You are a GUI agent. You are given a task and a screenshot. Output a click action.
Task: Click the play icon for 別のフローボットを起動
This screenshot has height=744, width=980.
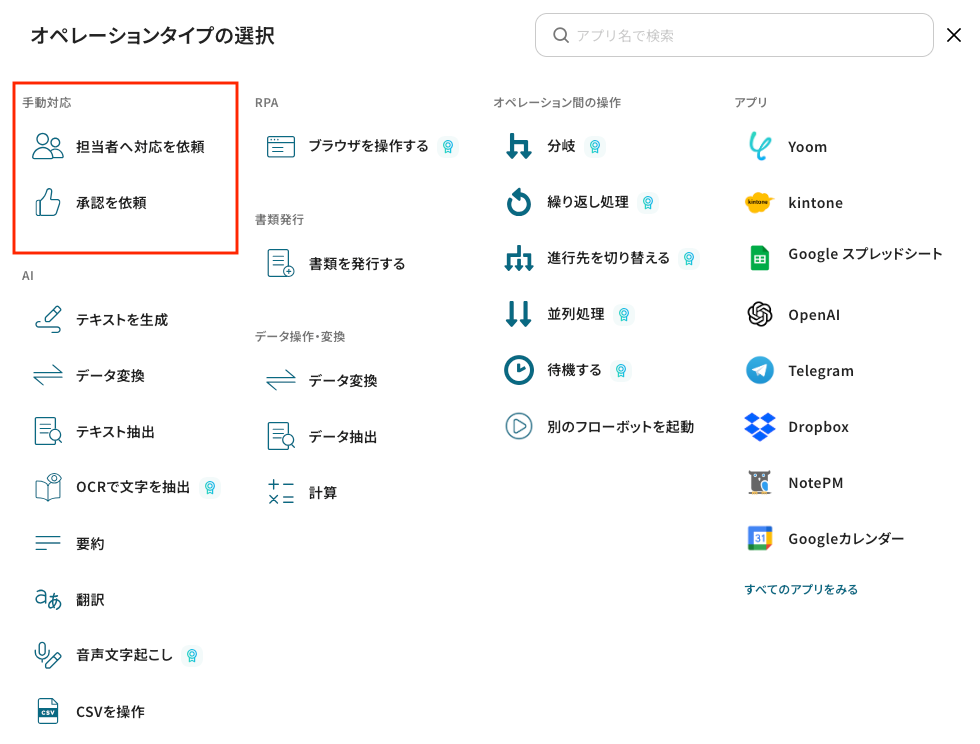(x=518, y=427)
